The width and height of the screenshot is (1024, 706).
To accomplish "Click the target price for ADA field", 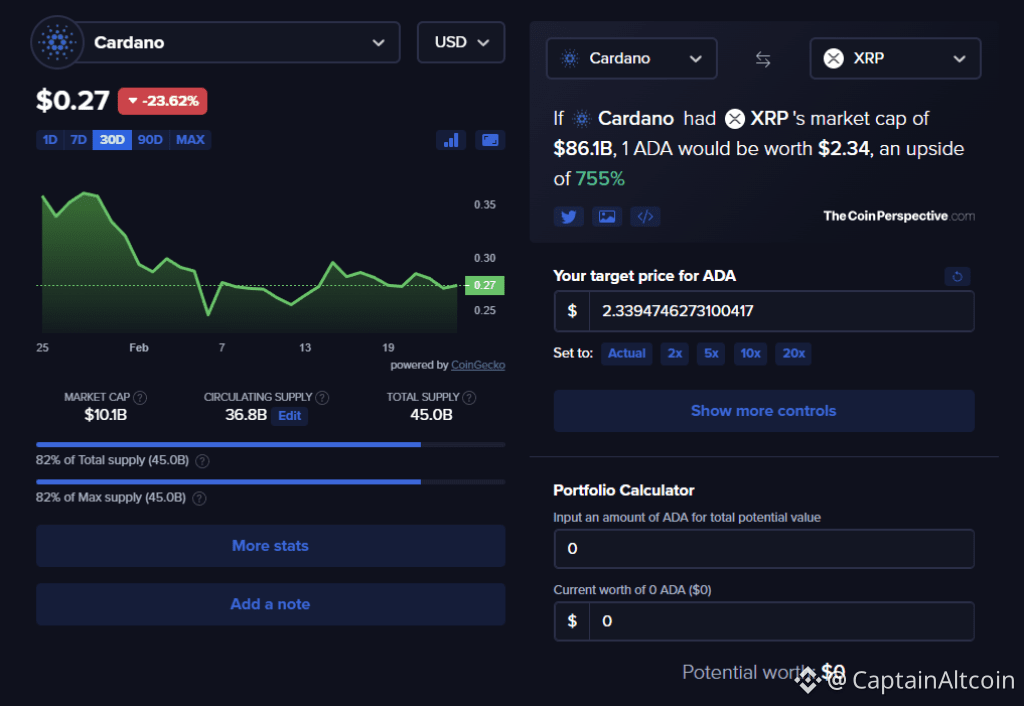I will [781, 311].
